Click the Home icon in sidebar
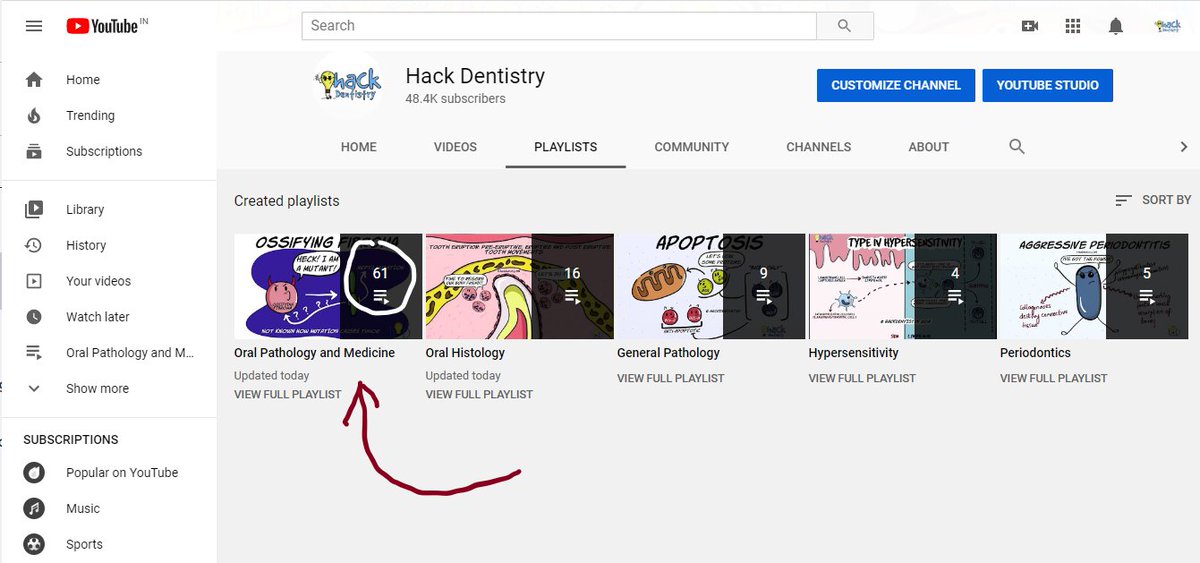This screenshot has height=563, width=1200. tap(34, 80)
